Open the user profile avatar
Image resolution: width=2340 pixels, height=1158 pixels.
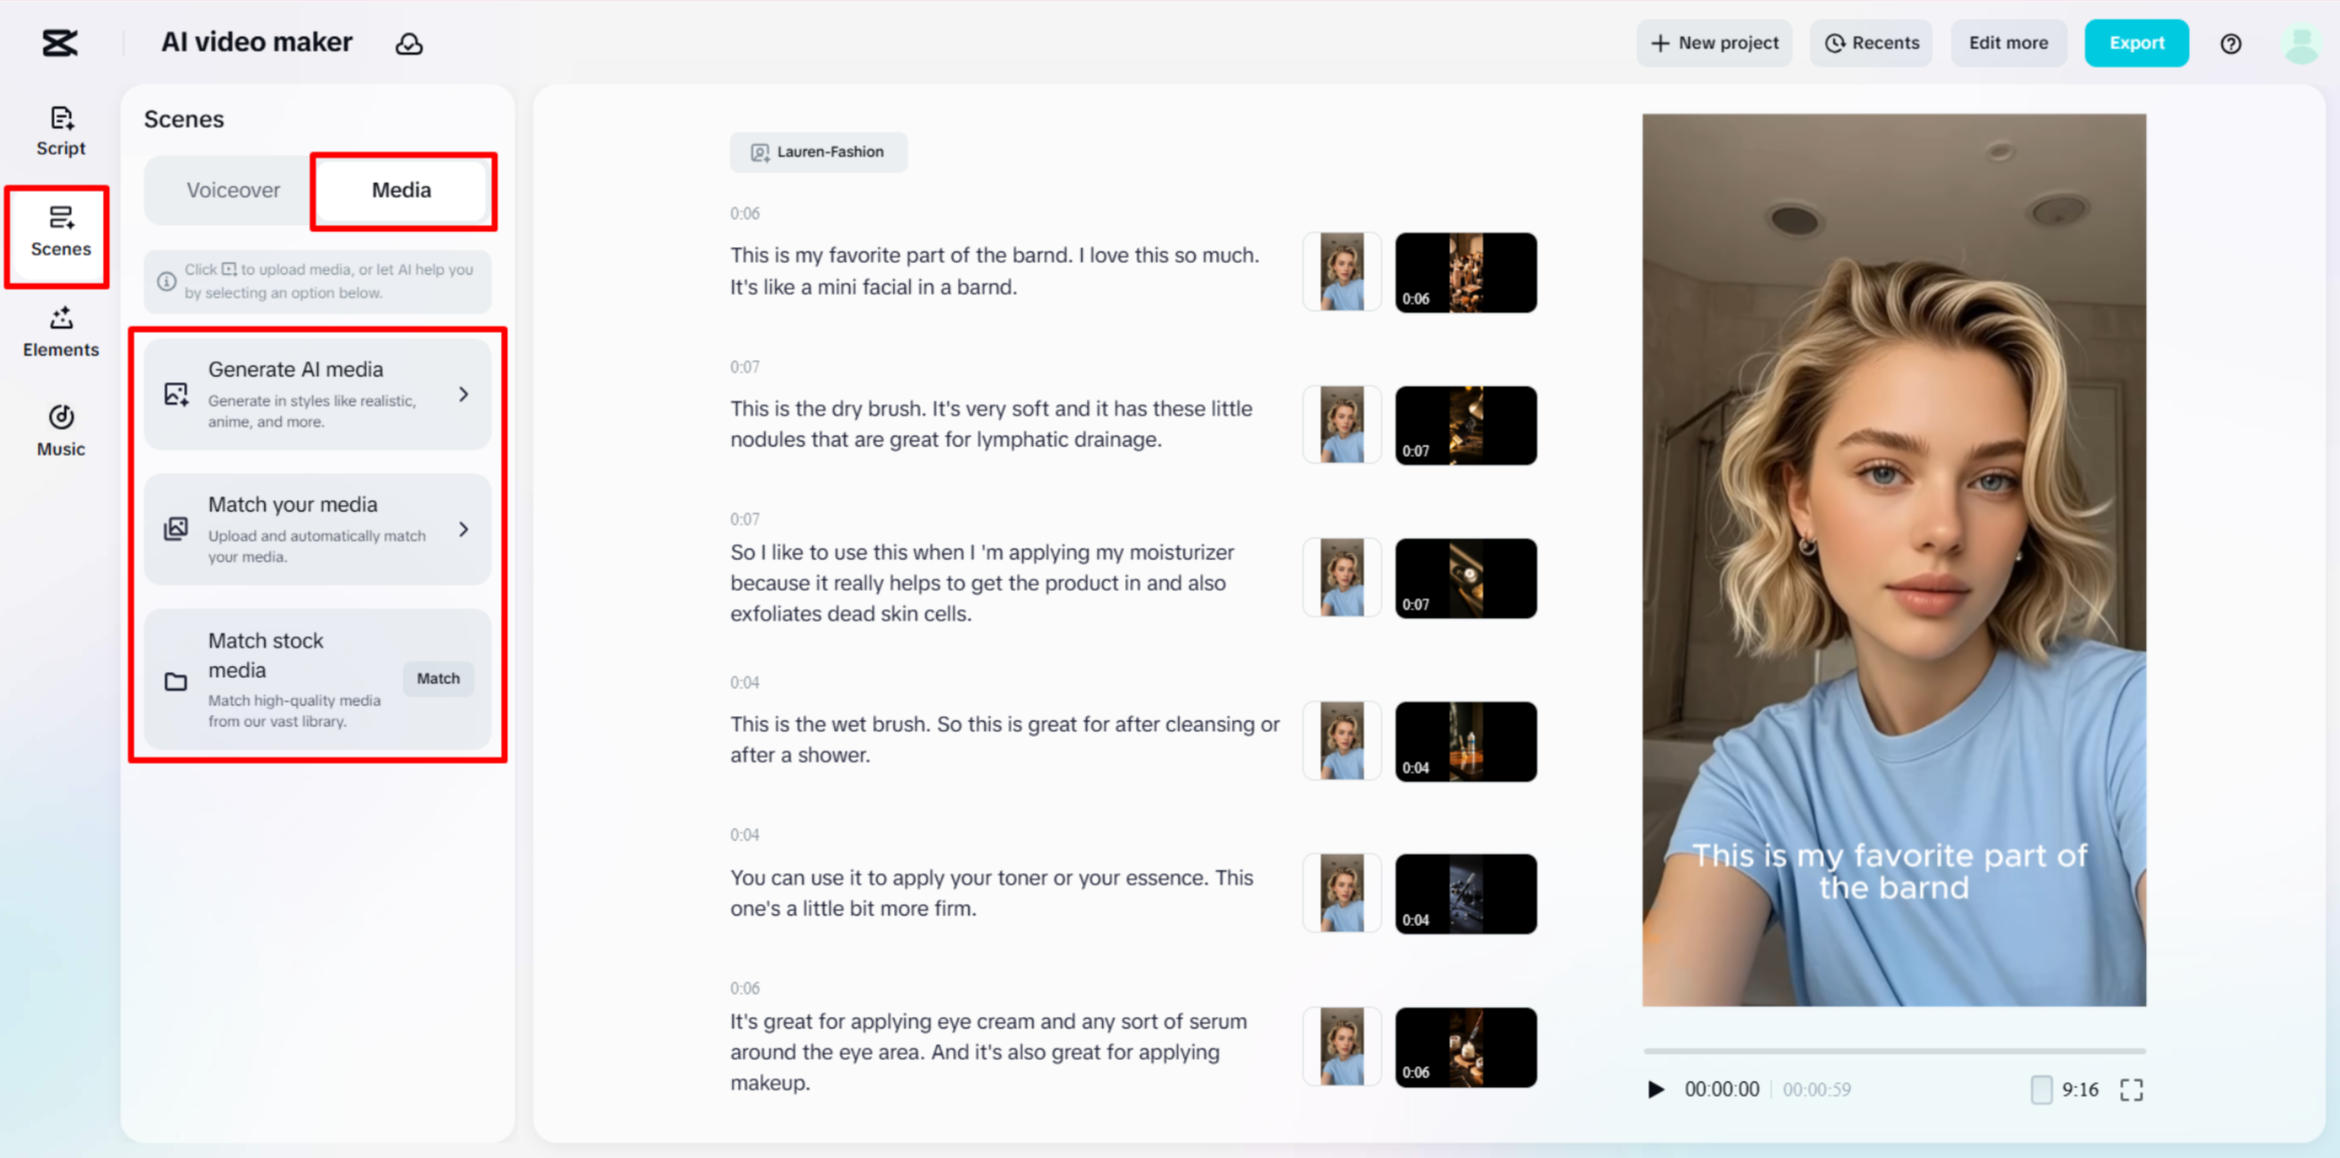click(2301, 44)
